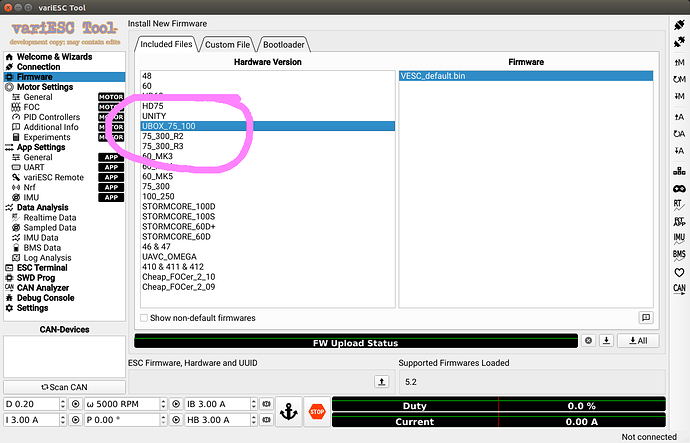Click stepper arrows of P 0.00 spinbox
Image resolution: width=690 pixels, height=443 pixels.
[164, 420]
